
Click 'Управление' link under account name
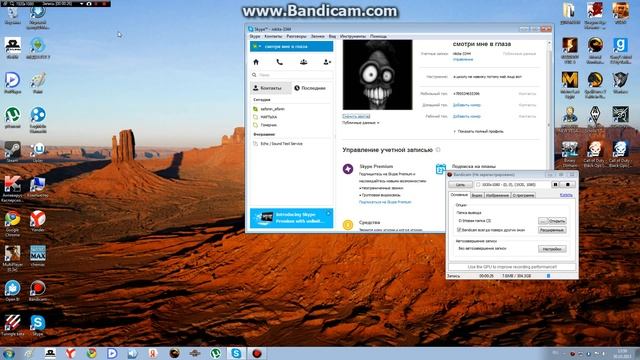pos(463,60)
